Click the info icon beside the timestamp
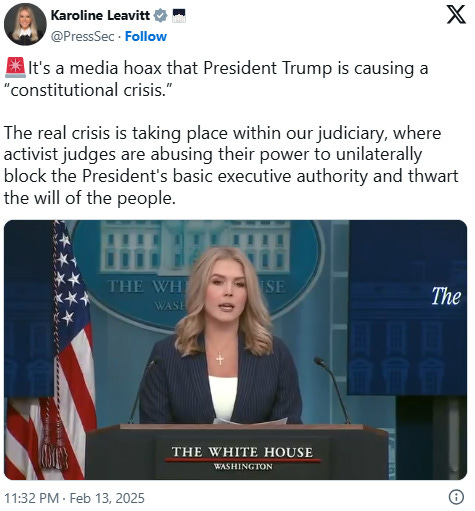Screen dimensions: 475x511 [456, 497]
